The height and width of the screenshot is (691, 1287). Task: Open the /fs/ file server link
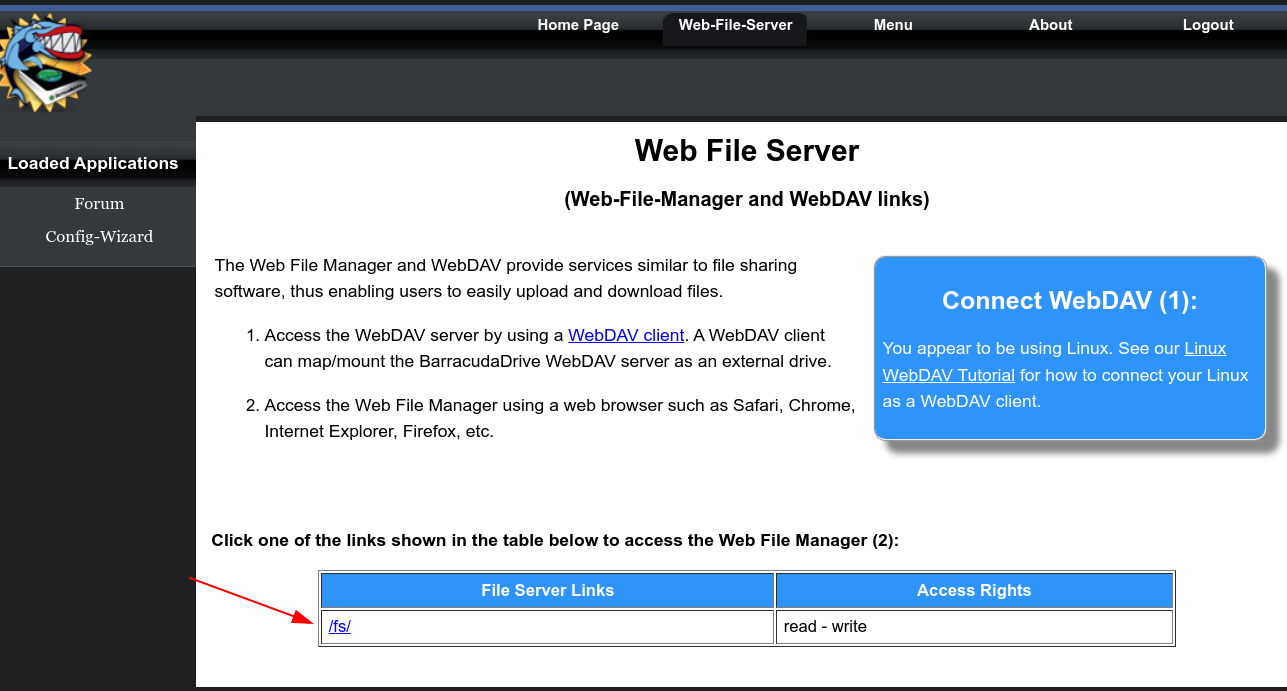[x=340, y=627]
